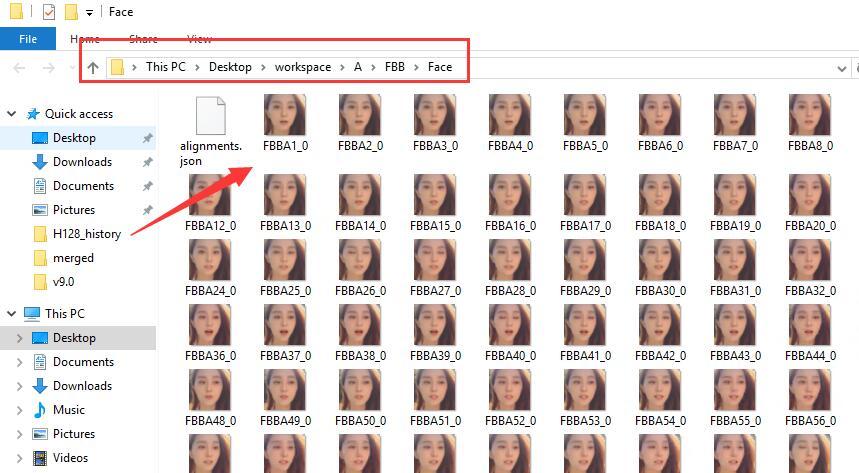This screenshot has width=859, height=473.
Task: Select the alignments.json file
Action: click(x=211, y=116)
